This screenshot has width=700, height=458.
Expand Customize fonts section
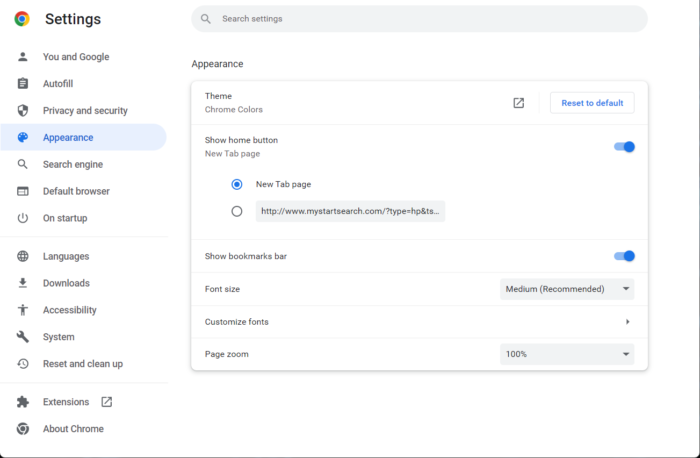[627, 322]
